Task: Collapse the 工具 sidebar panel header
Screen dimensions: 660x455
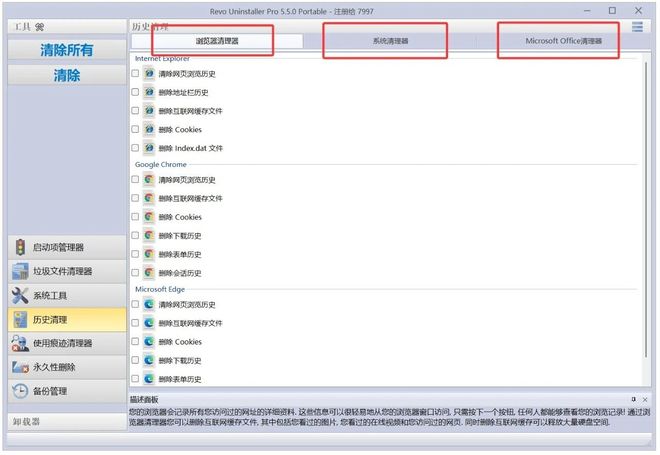Action: click(x=67, y=27)
